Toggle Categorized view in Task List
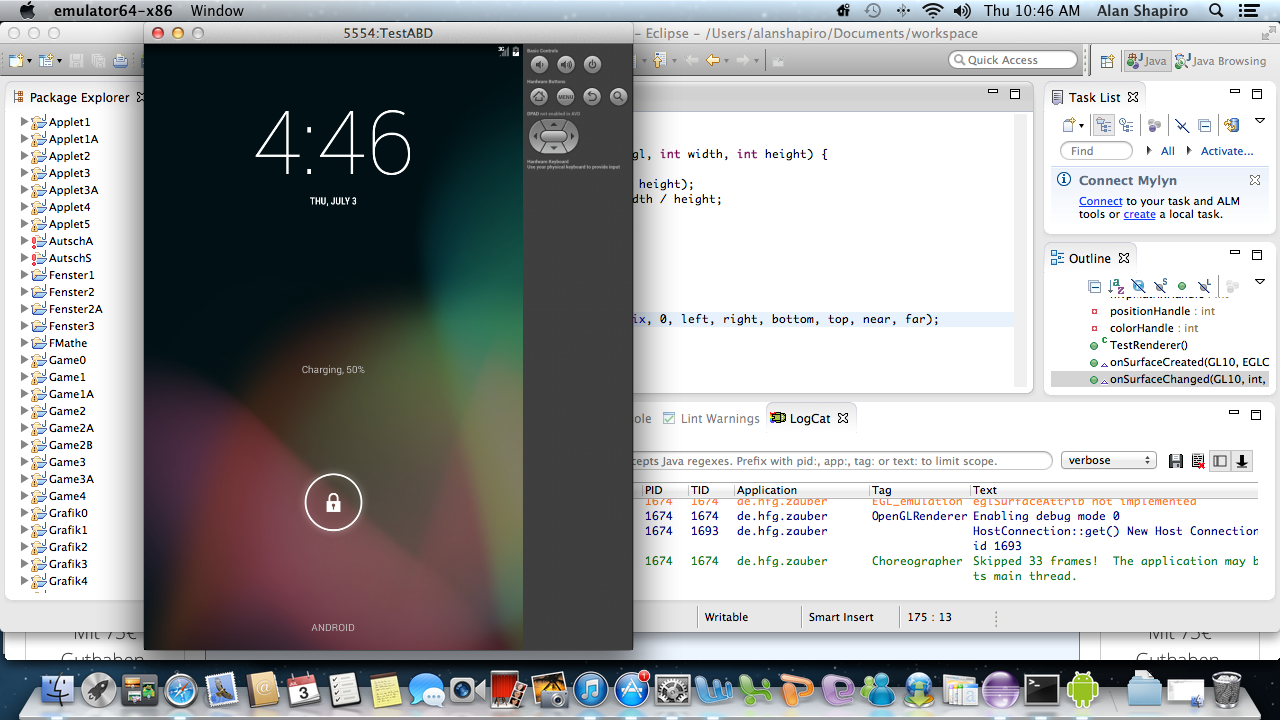This screenshot has height=720, width=1280. [x=1104, y=125]
